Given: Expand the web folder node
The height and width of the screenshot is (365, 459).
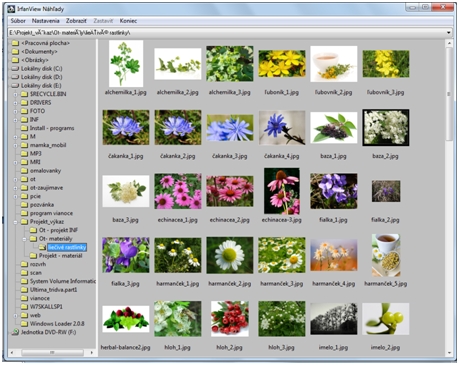Looking at the screenshot, I should pyautogui.click(x=15, y=315).
